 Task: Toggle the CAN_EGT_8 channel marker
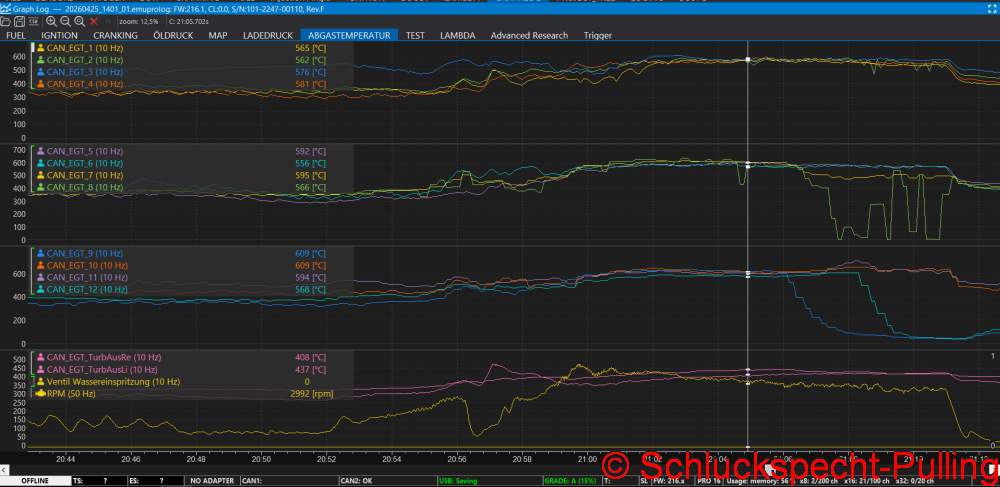click(41, 187)
